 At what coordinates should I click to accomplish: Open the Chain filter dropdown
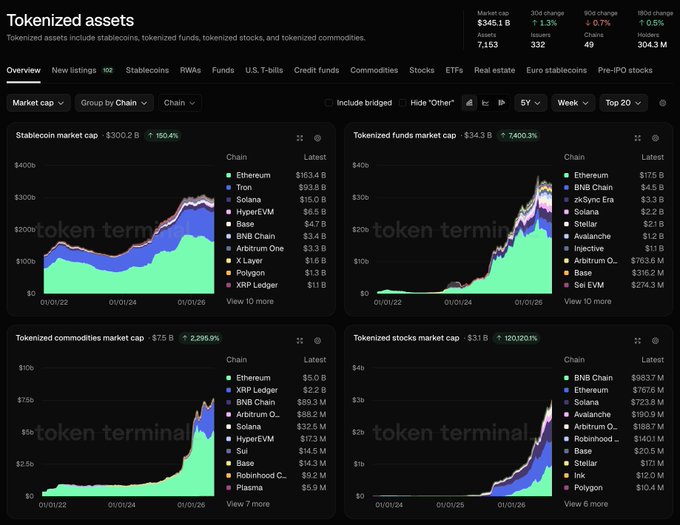coord(180,103)
